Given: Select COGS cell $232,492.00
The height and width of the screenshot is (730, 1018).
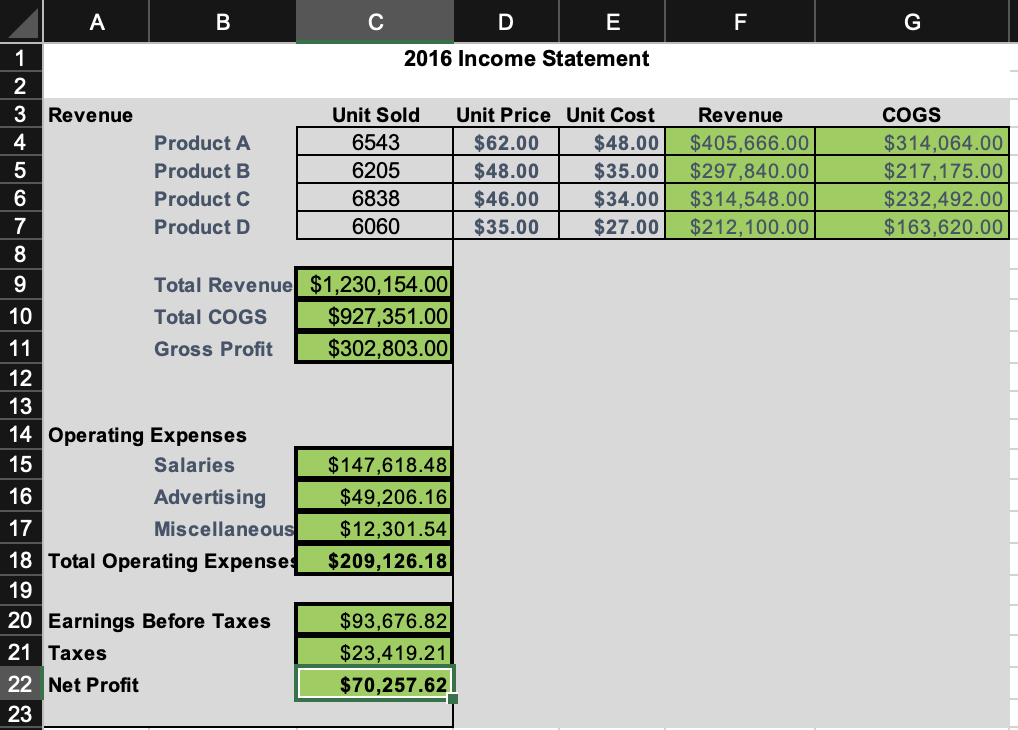Looking at the screenshot, I should pos(912,198).
